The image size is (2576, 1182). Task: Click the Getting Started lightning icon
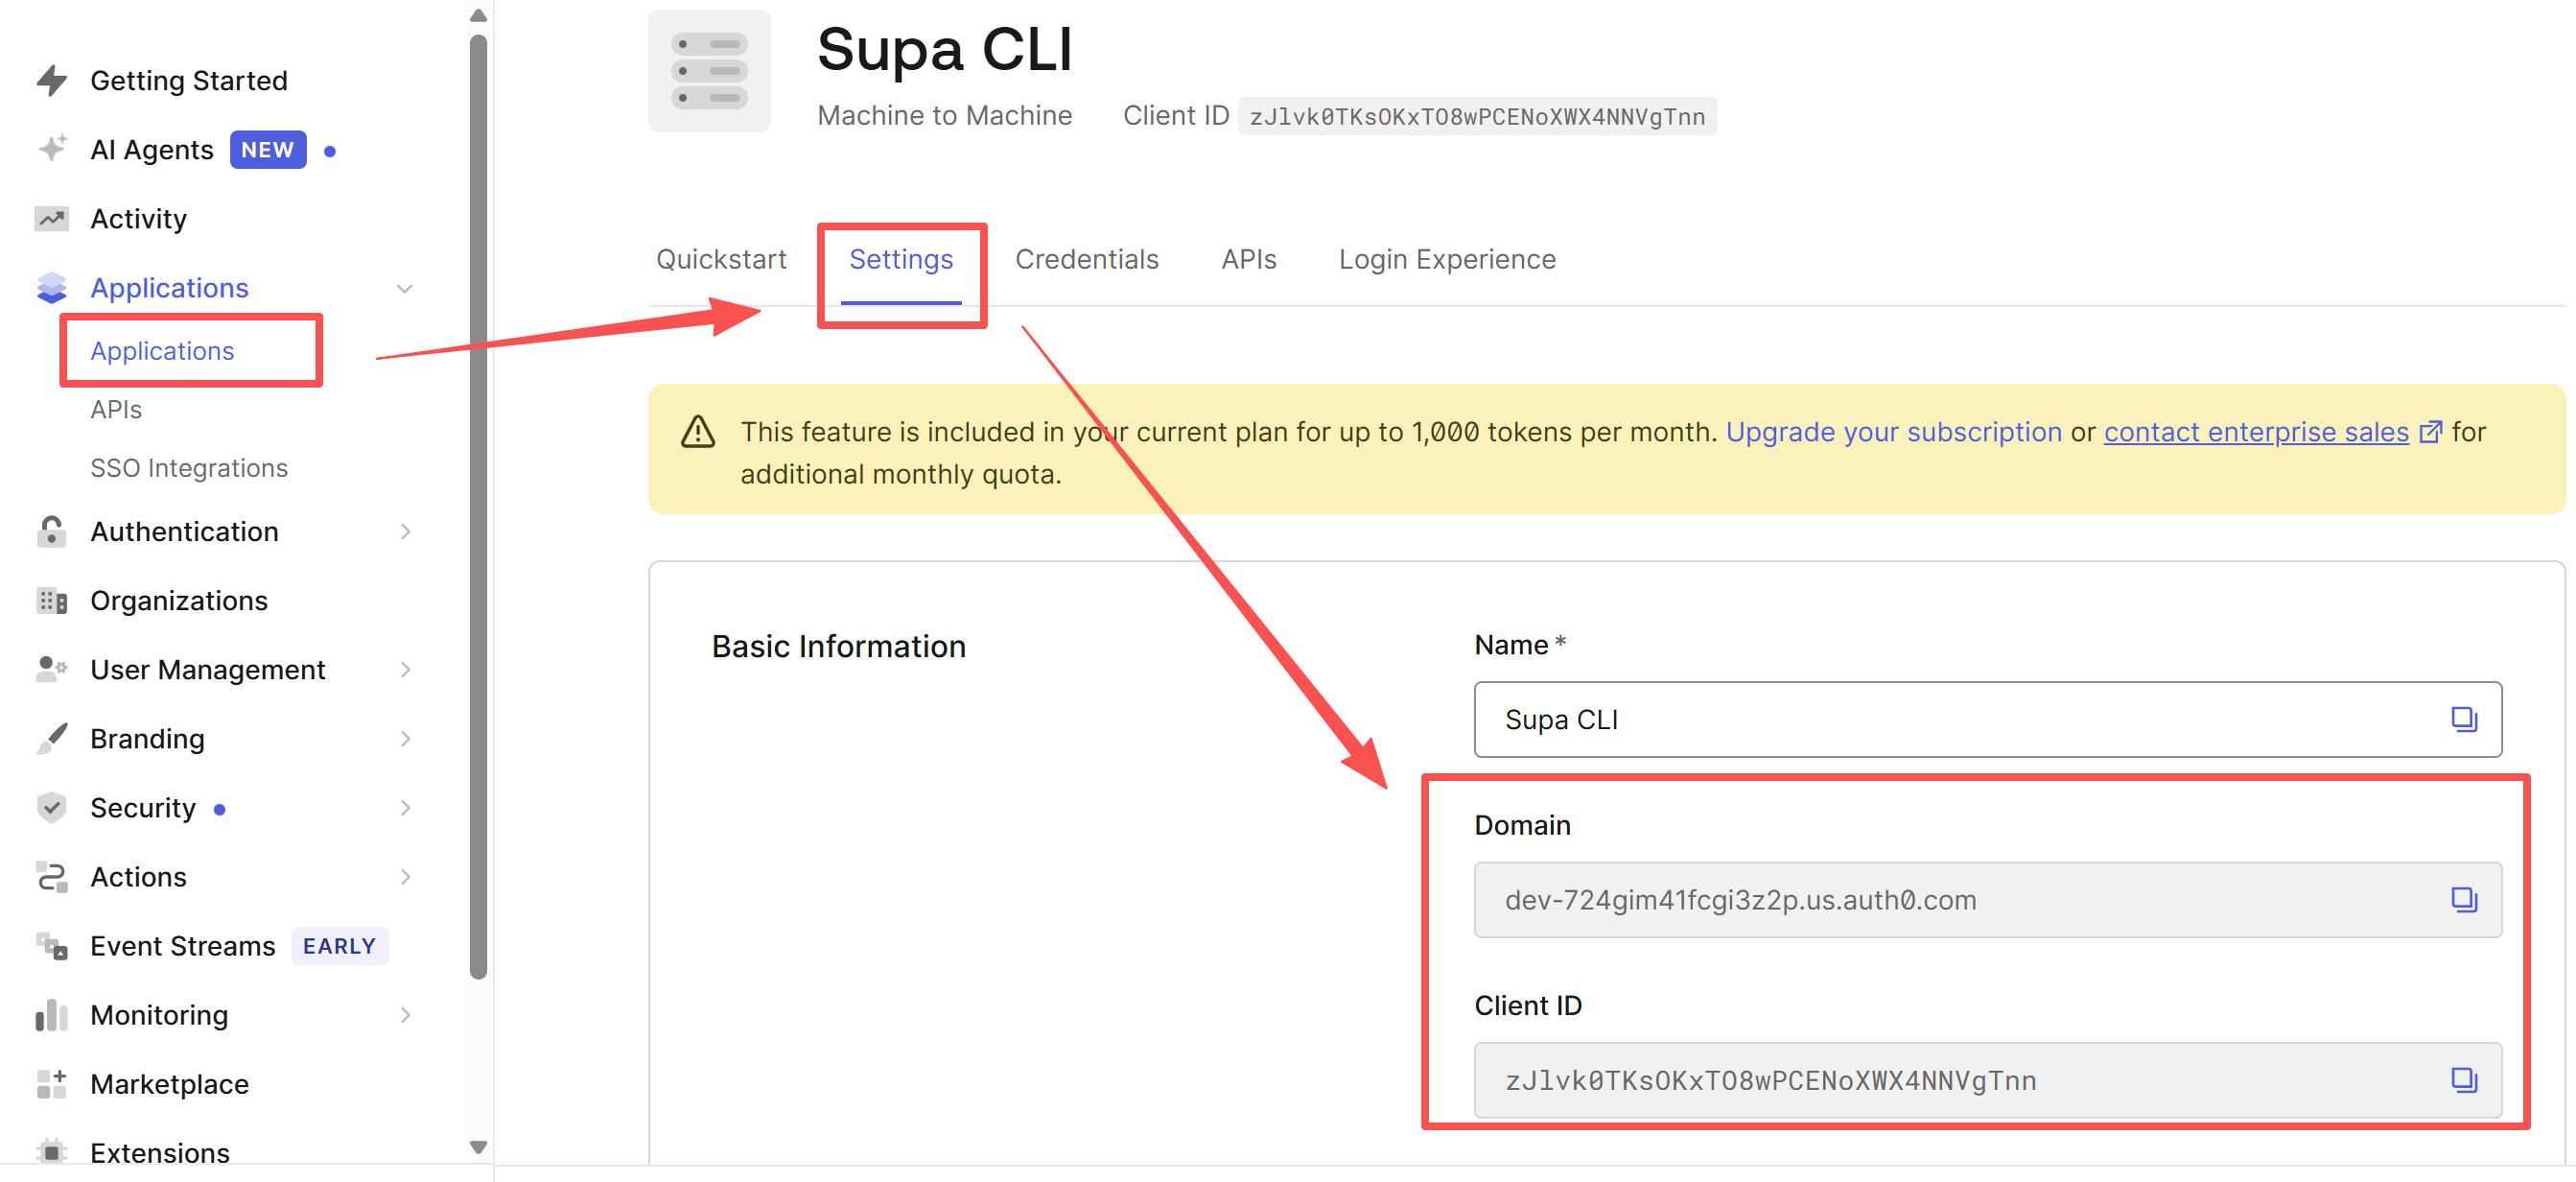(52, 80)
